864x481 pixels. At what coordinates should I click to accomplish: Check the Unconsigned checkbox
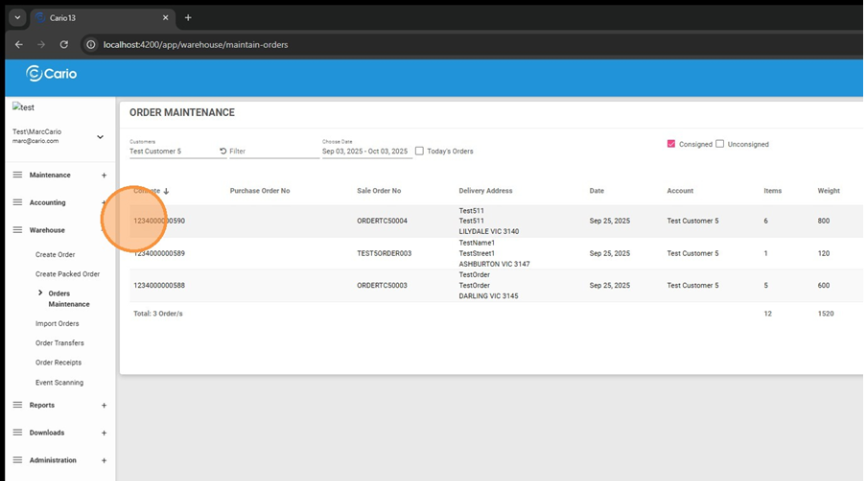click(x=720, y=144)
